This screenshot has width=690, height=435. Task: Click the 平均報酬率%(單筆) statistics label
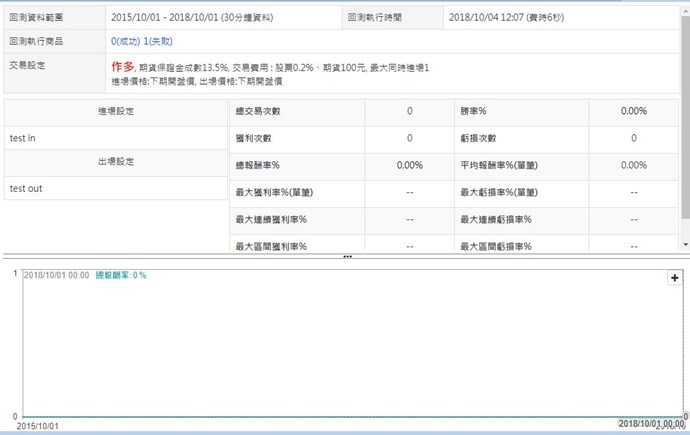pos(500,165)
